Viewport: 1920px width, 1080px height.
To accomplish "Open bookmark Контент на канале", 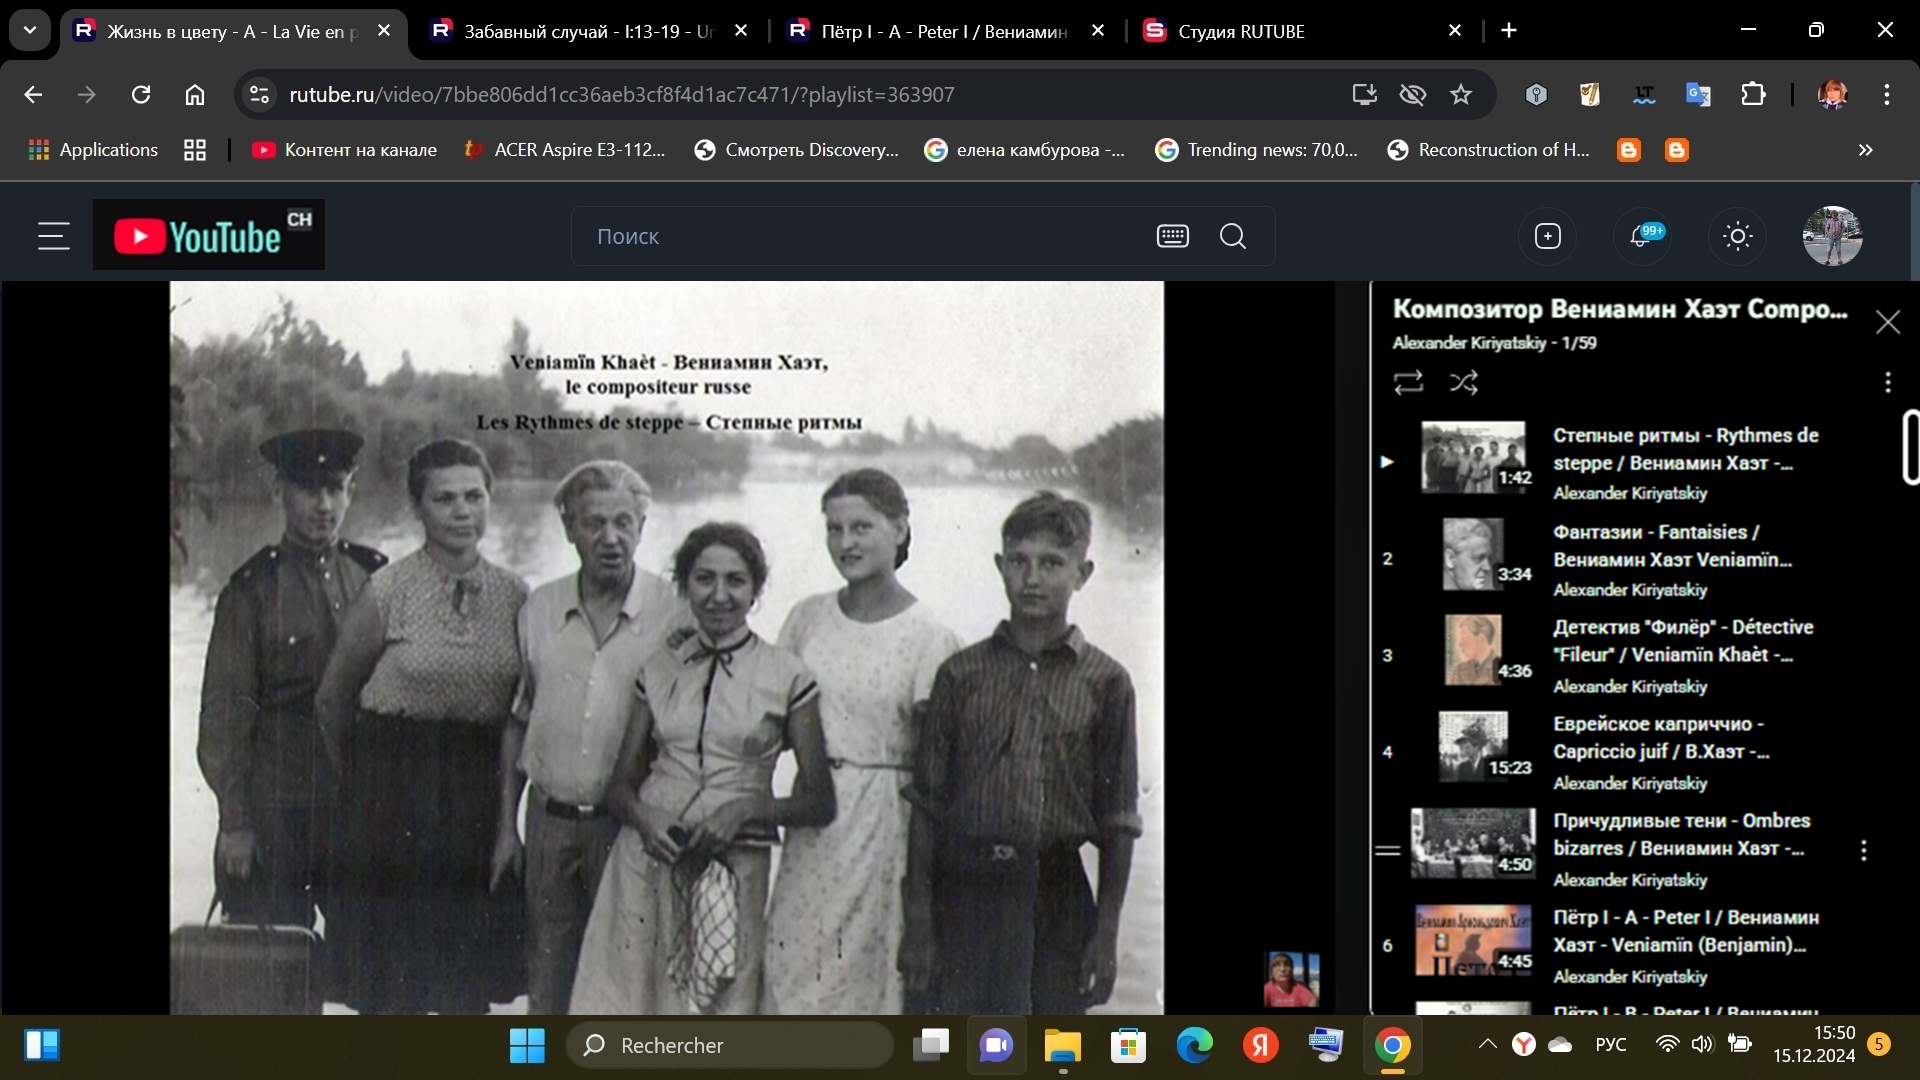I will click(x=345, y=150).
